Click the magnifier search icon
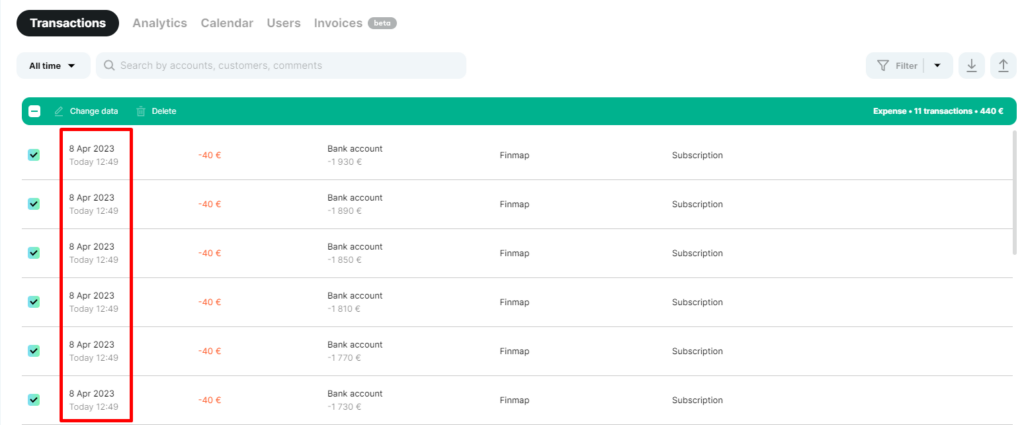1024x425 pixels. (110, 66)
